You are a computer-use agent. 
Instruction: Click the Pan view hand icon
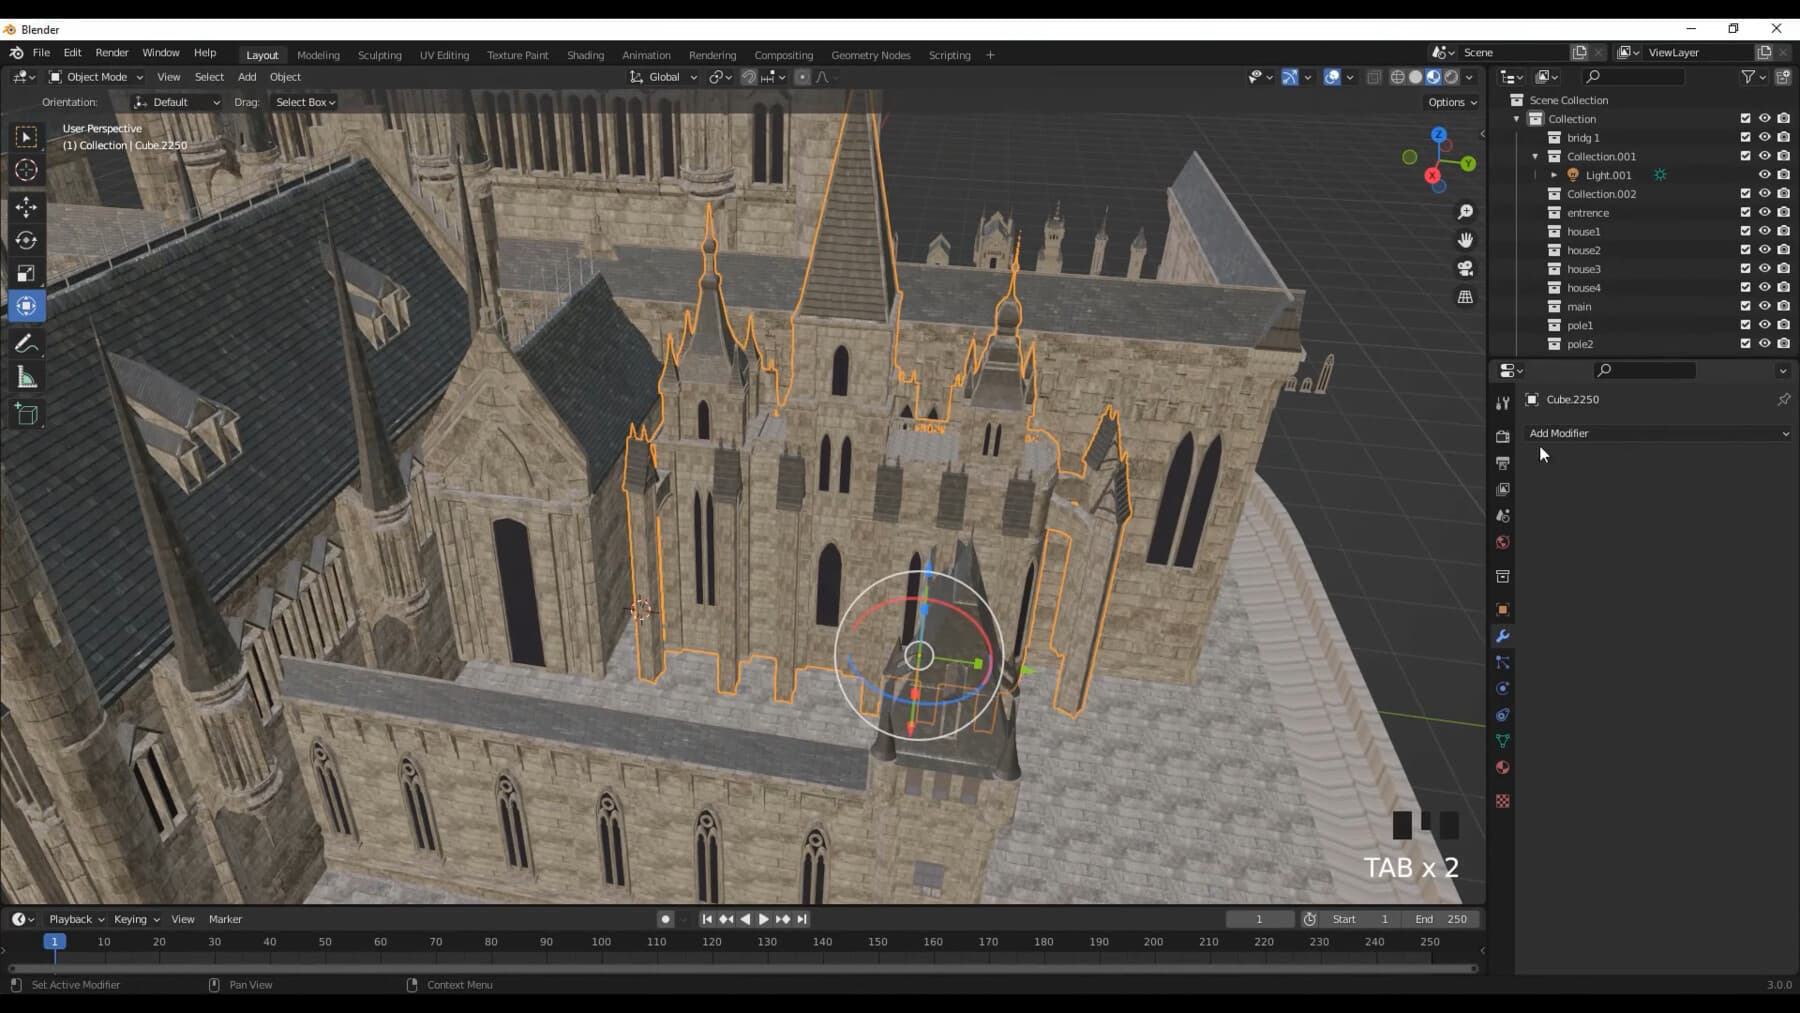[1465, 240]
